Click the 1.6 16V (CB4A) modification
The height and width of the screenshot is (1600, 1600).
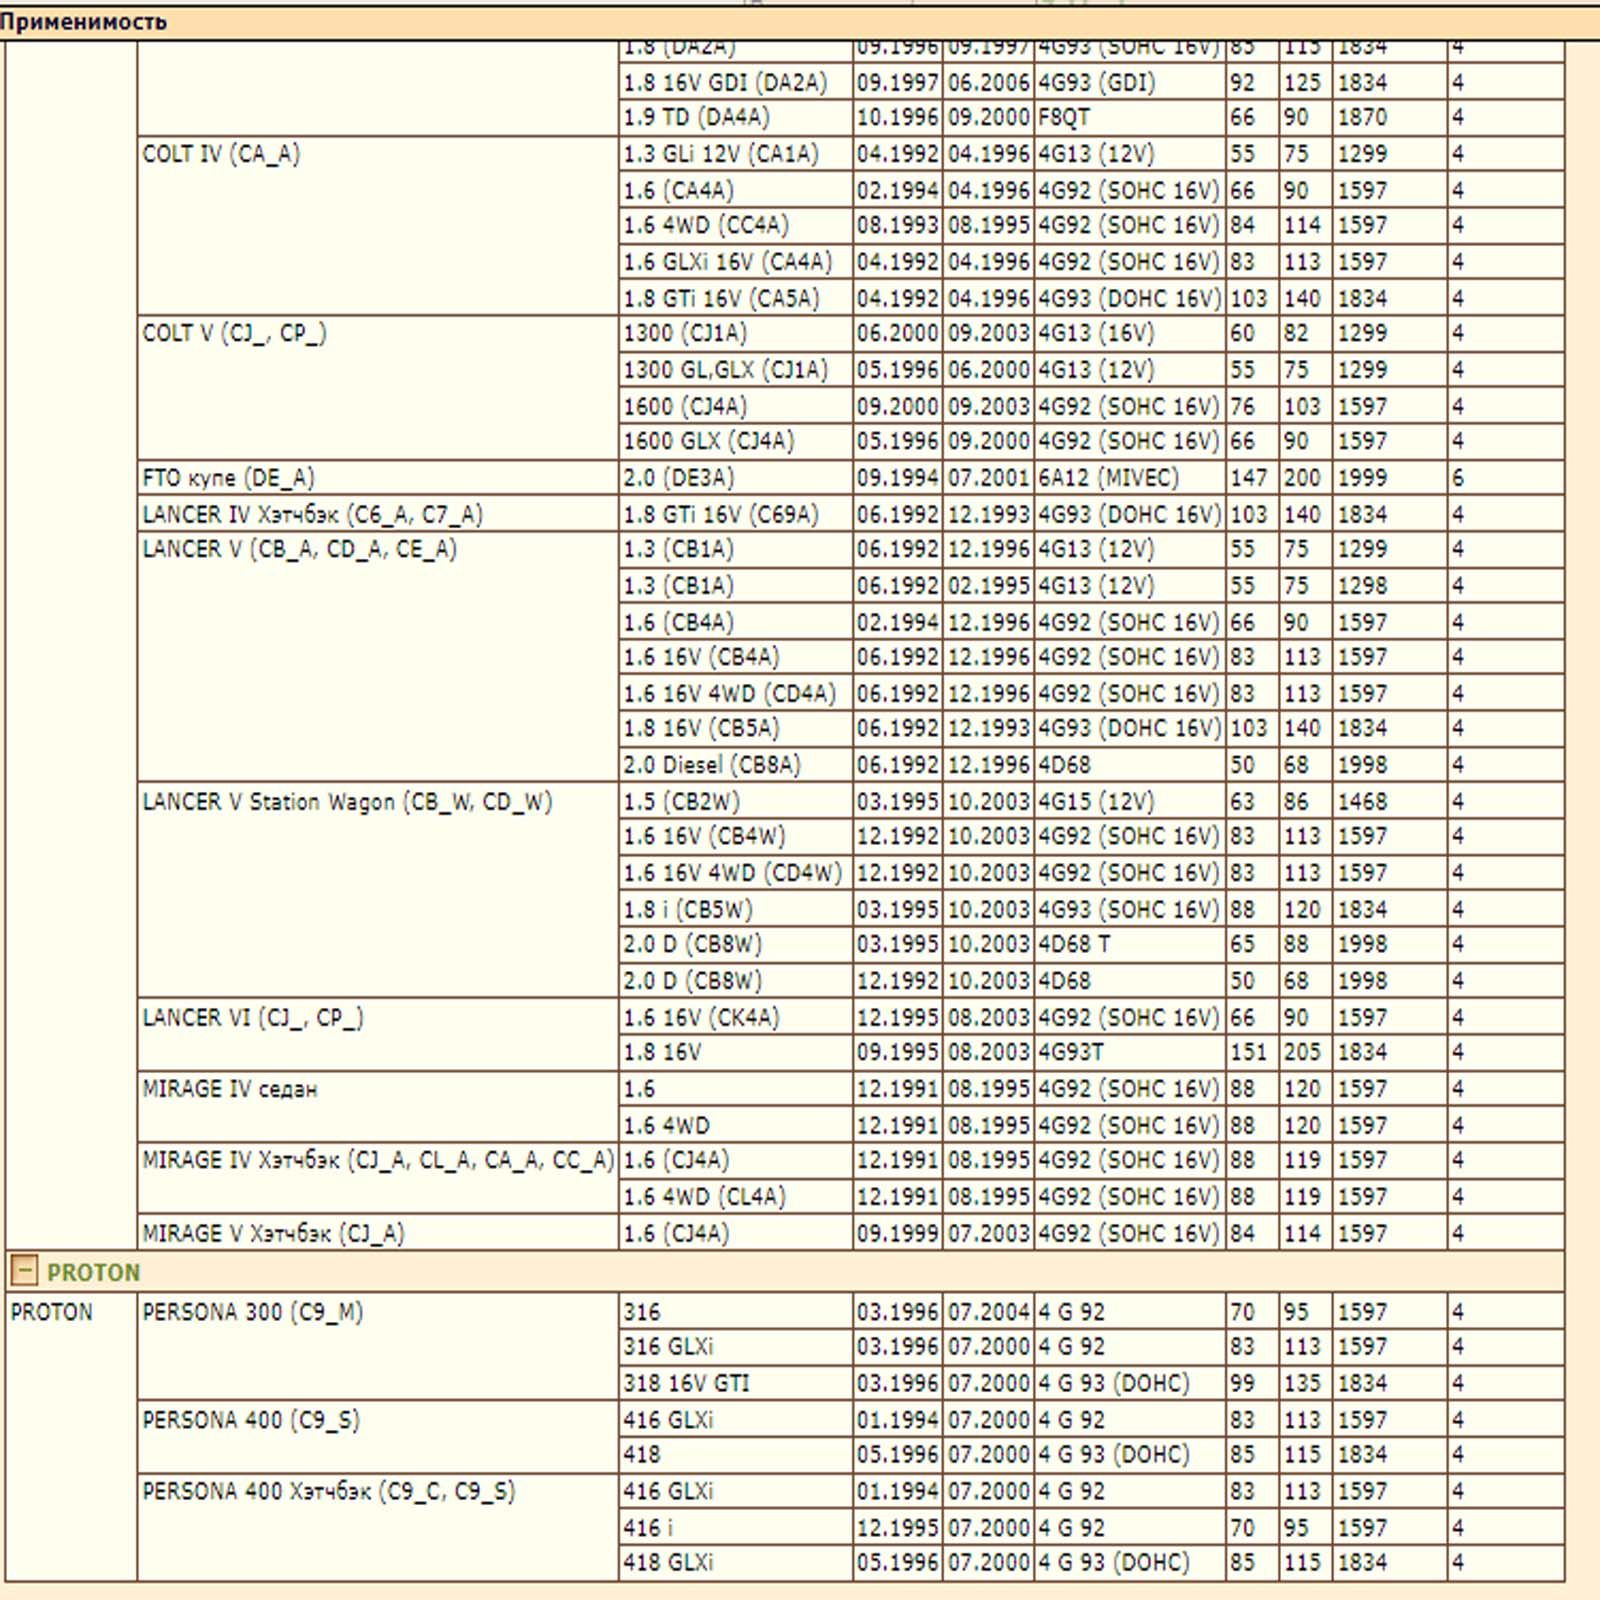coord(736,657)
